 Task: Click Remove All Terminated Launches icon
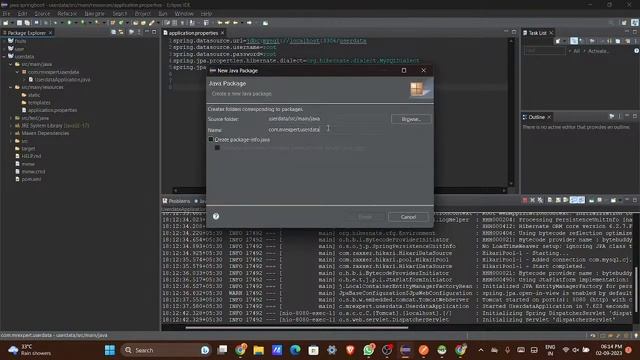tap(540, 200)
